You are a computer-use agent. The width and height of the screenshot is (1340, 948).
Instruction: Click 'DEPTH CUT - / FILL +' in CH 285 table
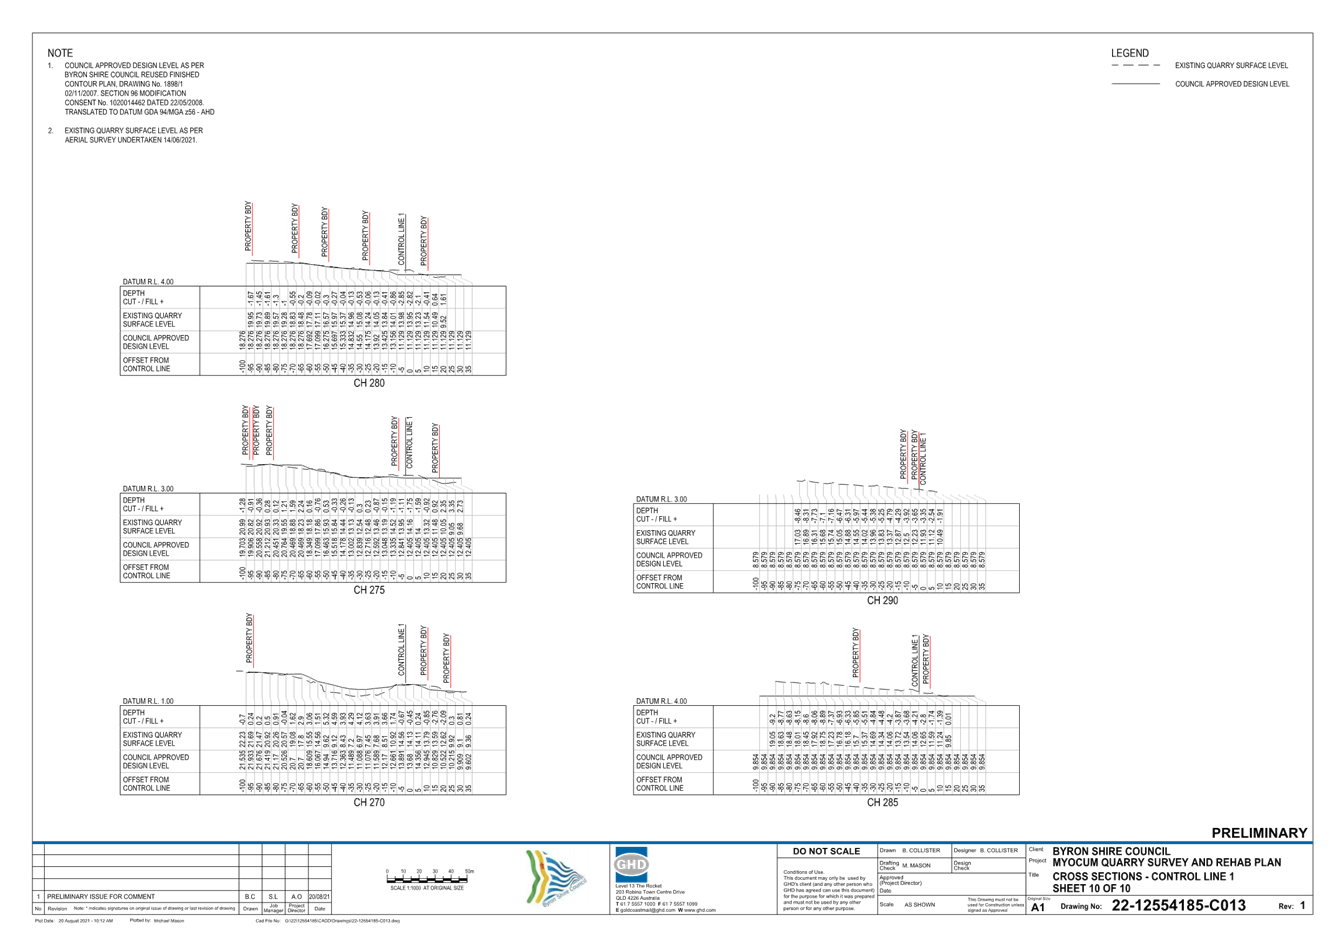(x=656, y=717)
